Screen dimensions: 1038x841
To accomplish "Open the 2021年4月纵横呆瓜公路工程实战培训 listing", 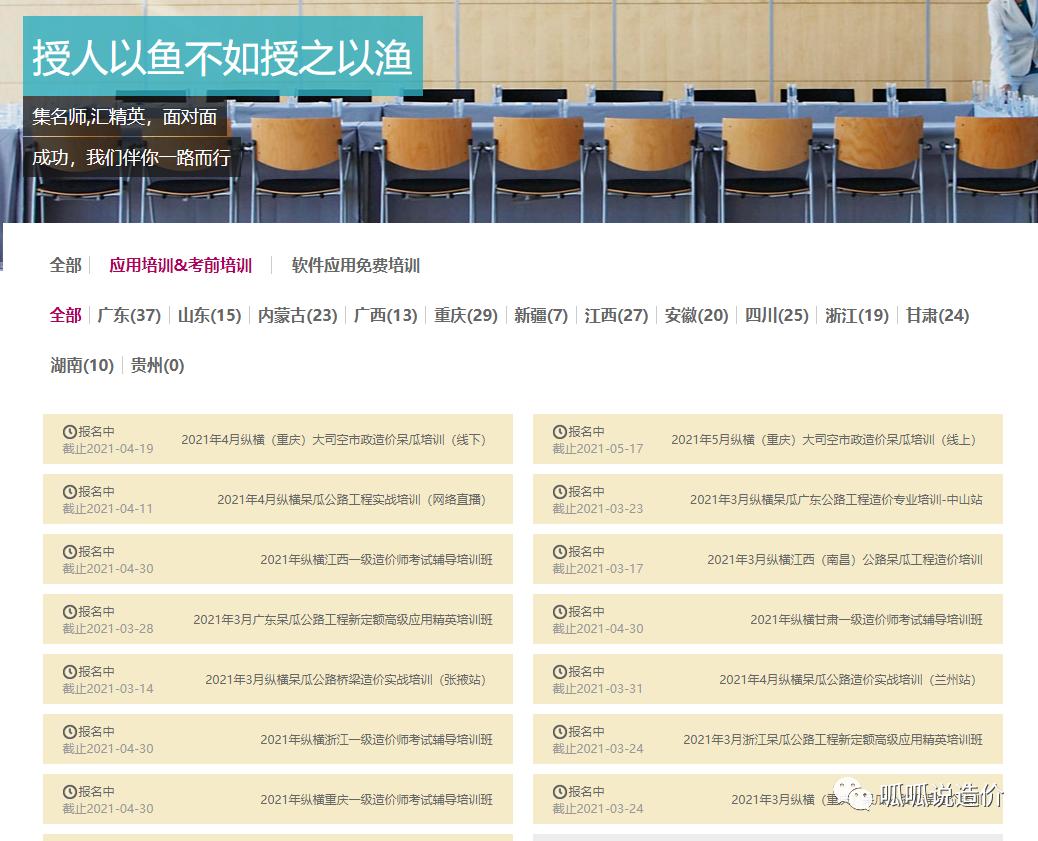I will click(x=351, y=499).
